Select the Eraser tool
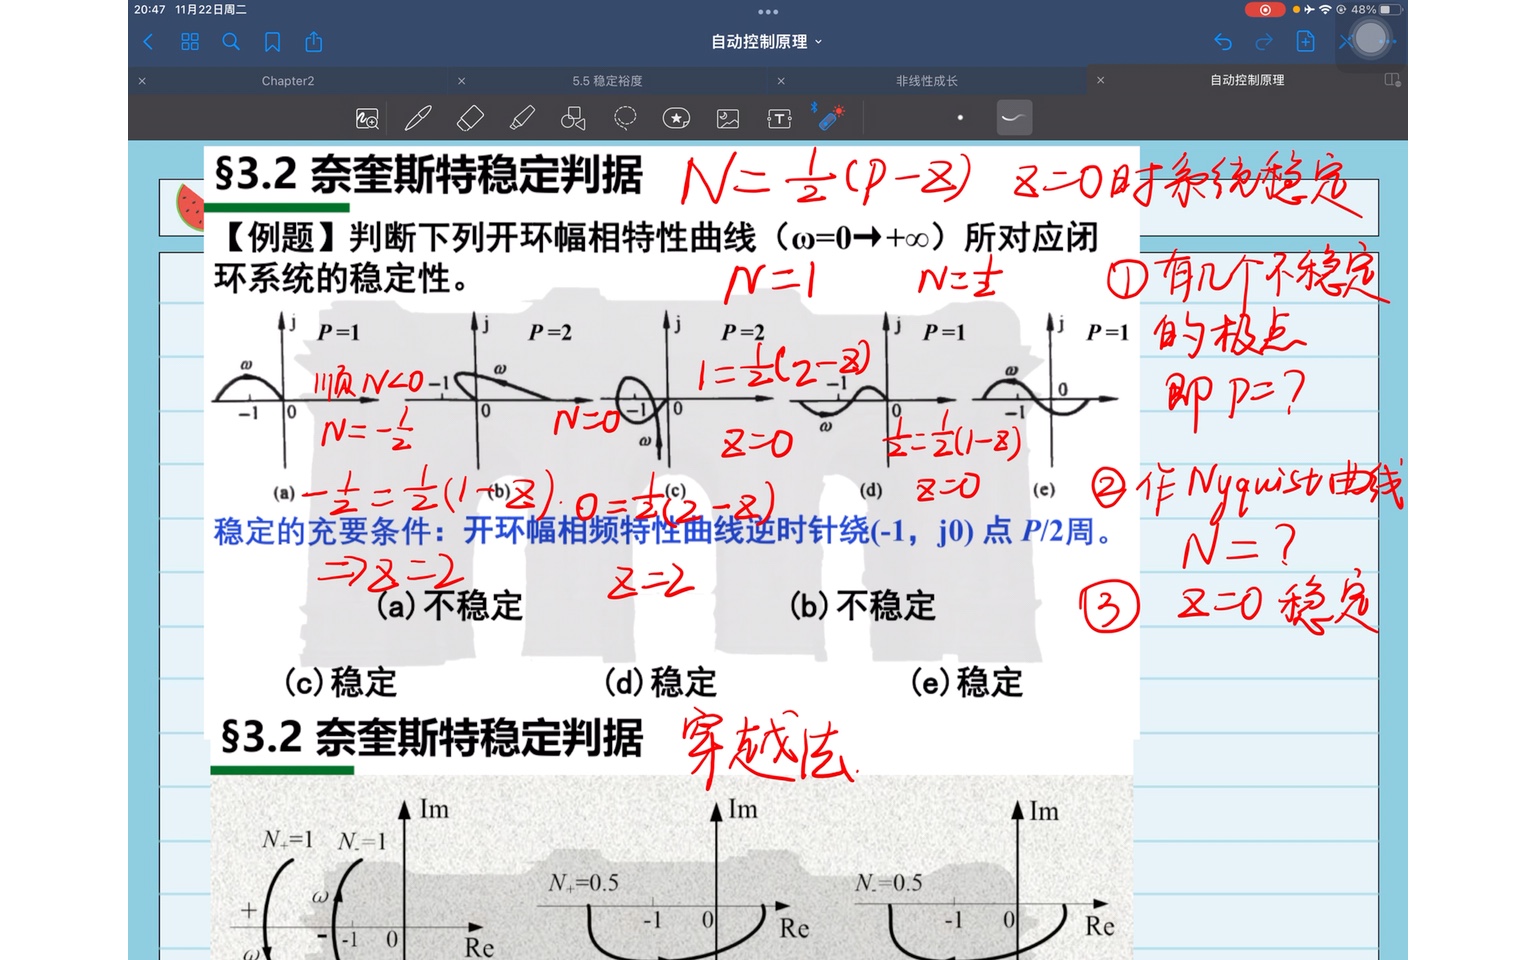Screen dimensions: 1536x960 [470, 117]
